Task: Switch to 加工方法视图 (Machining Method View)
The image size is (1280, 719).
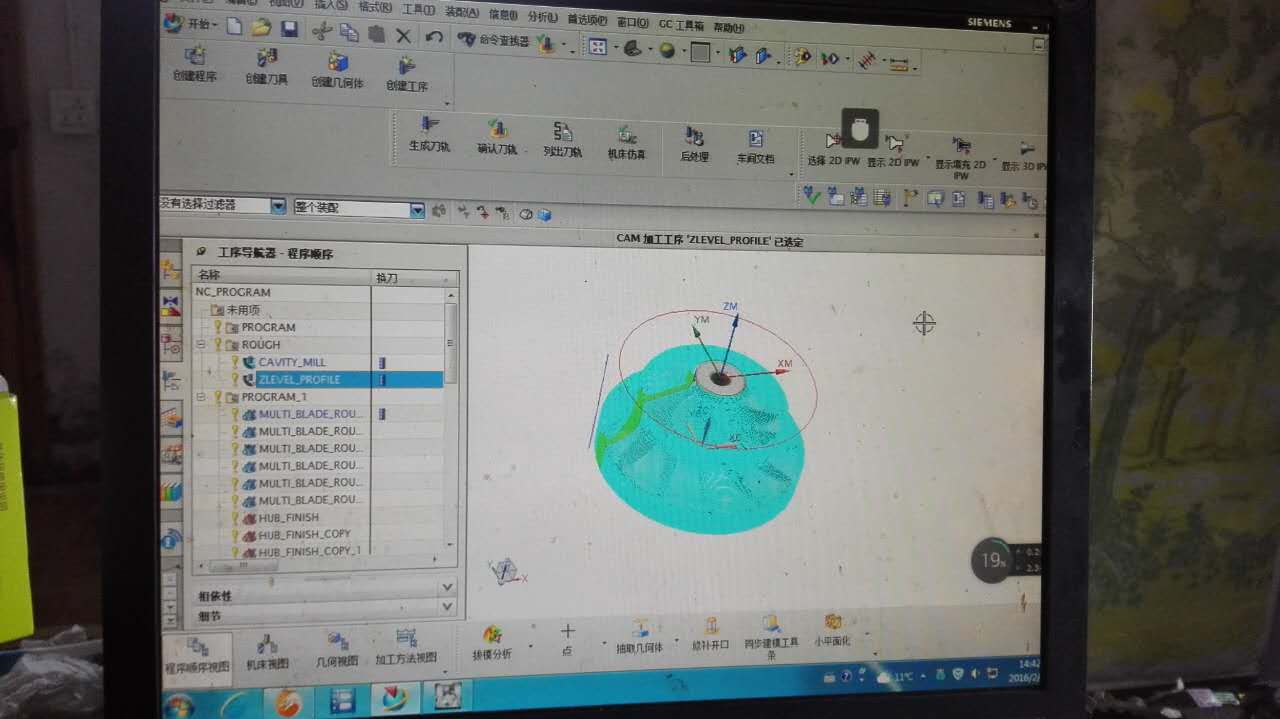Action: pos(406,648)
